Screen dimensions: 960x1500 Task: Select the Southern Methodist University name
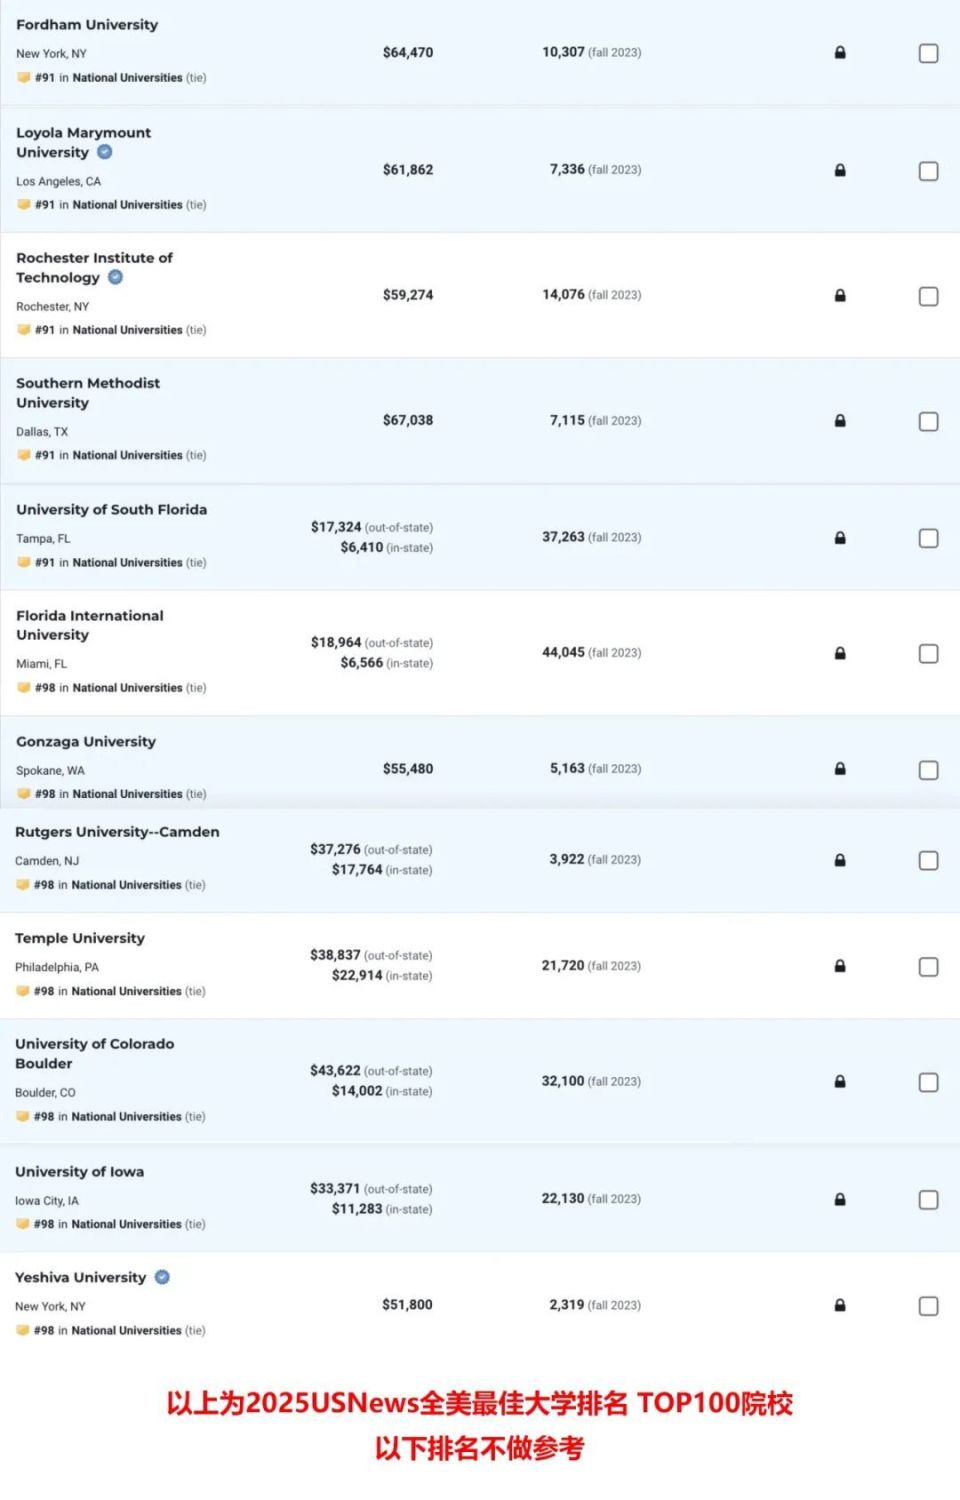[x=88, y=392]
